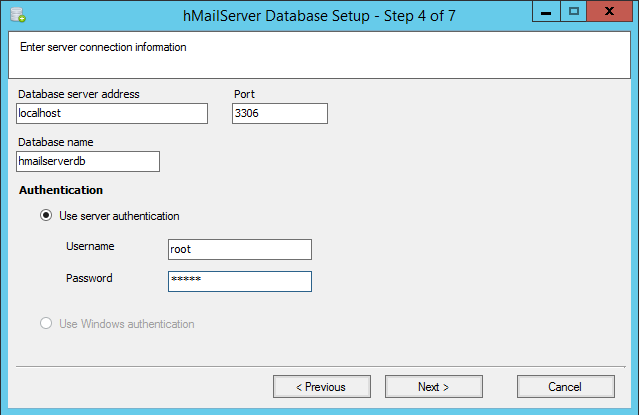Image resolution: width=639 pixels, height=415 pixels.
Task: Cancel the database setup wizard
Action: (x=566, y=386)
